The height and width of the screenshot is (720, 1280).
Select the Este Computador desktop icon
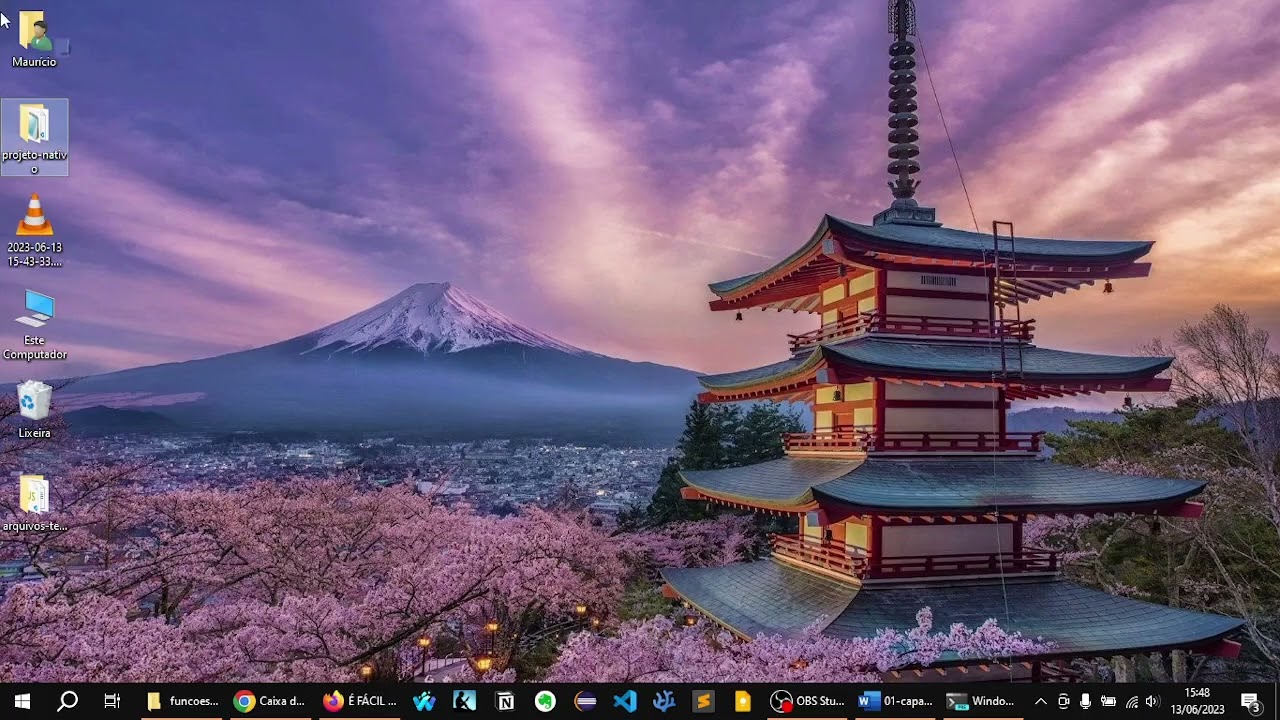pos(34,324)
